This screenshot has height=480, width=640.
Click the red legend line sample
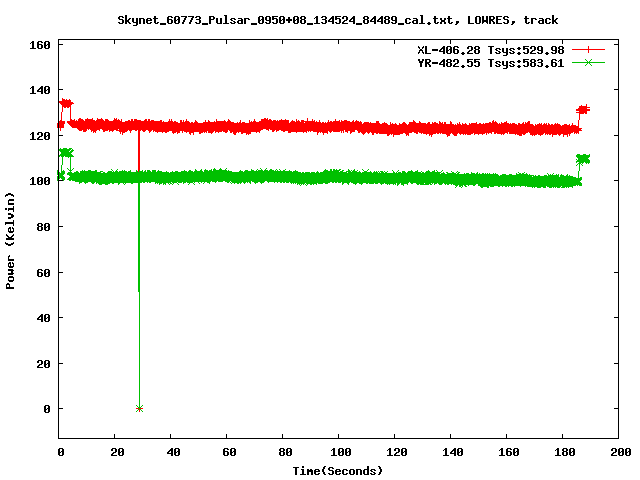[x=588, y=50]
